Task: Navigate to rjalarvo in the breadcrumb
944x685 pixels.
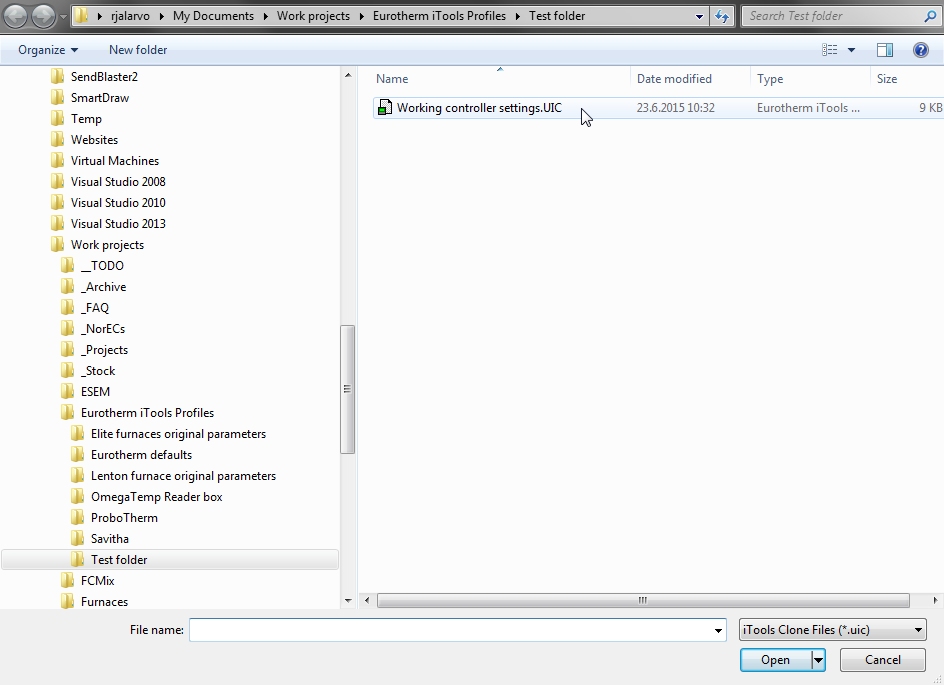Action: tap(131, 16)
